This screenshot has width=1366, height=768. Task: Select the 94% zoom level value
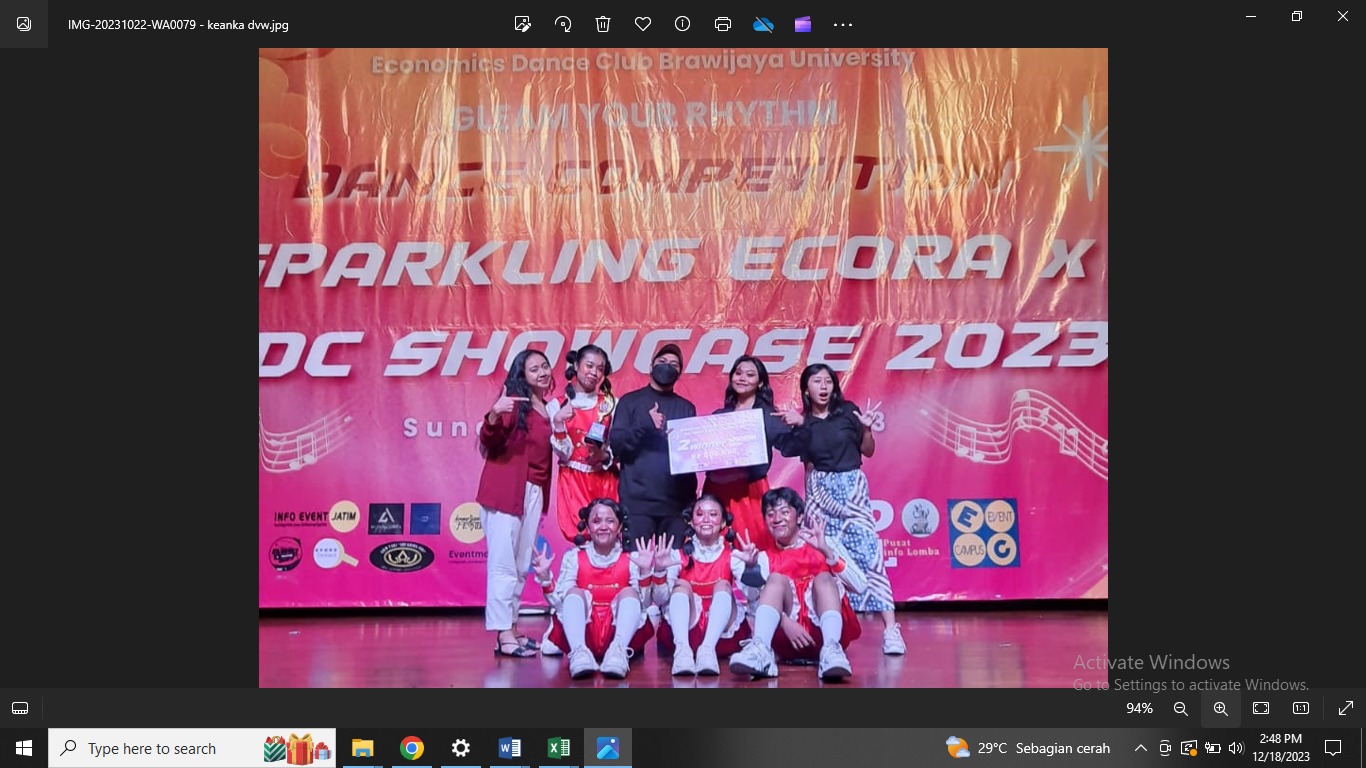coord(1139,708)
